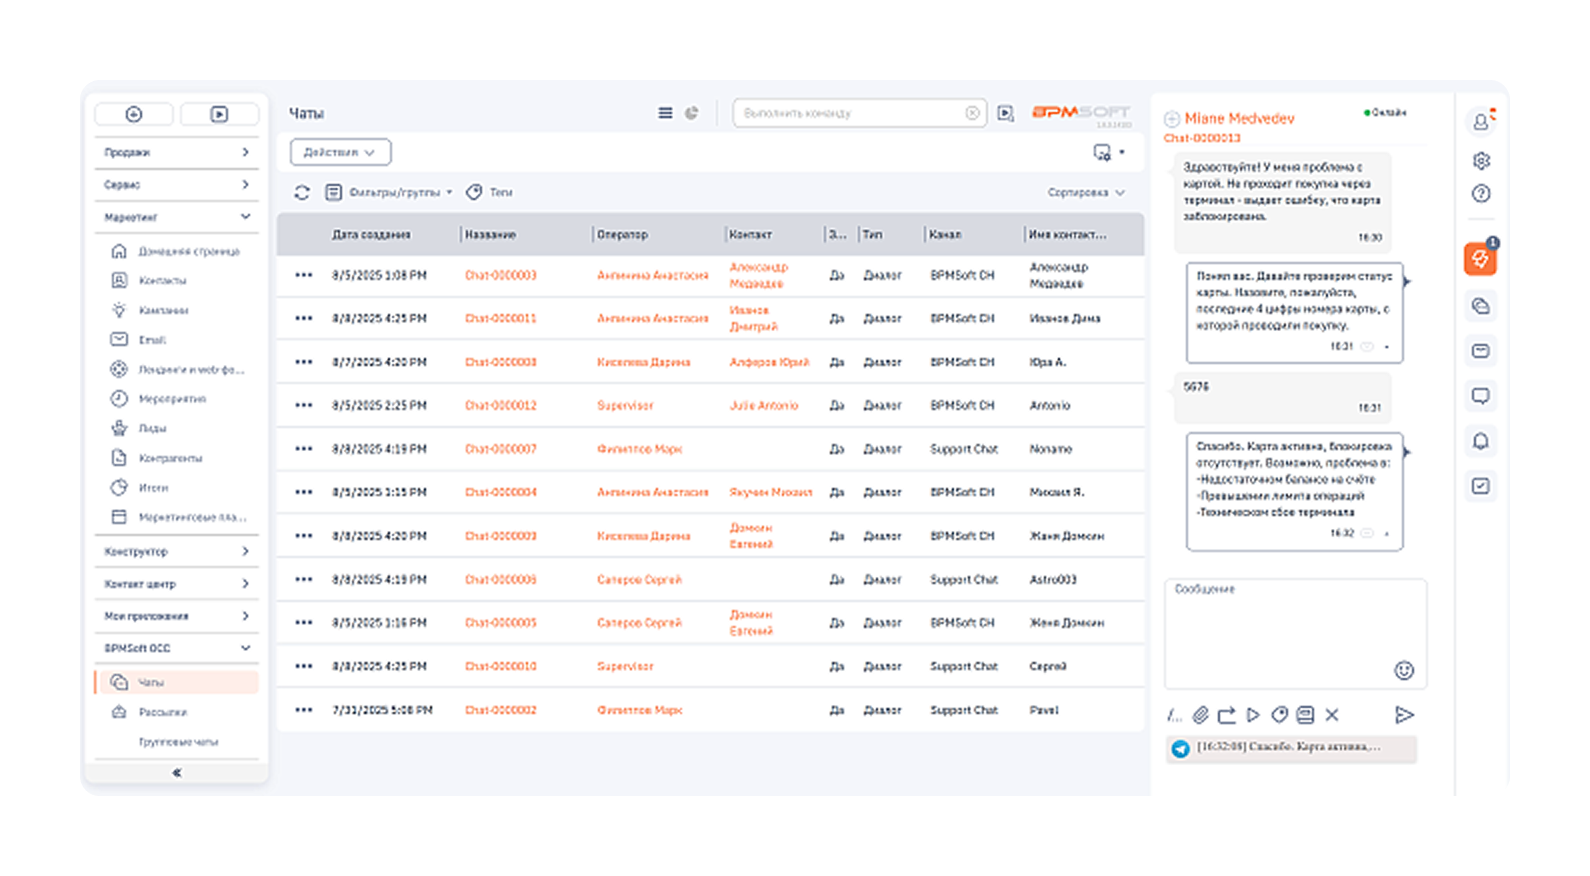The image size is (1590, 876).
Task: Open orange communication panel icon
Action: (1480, 259)
